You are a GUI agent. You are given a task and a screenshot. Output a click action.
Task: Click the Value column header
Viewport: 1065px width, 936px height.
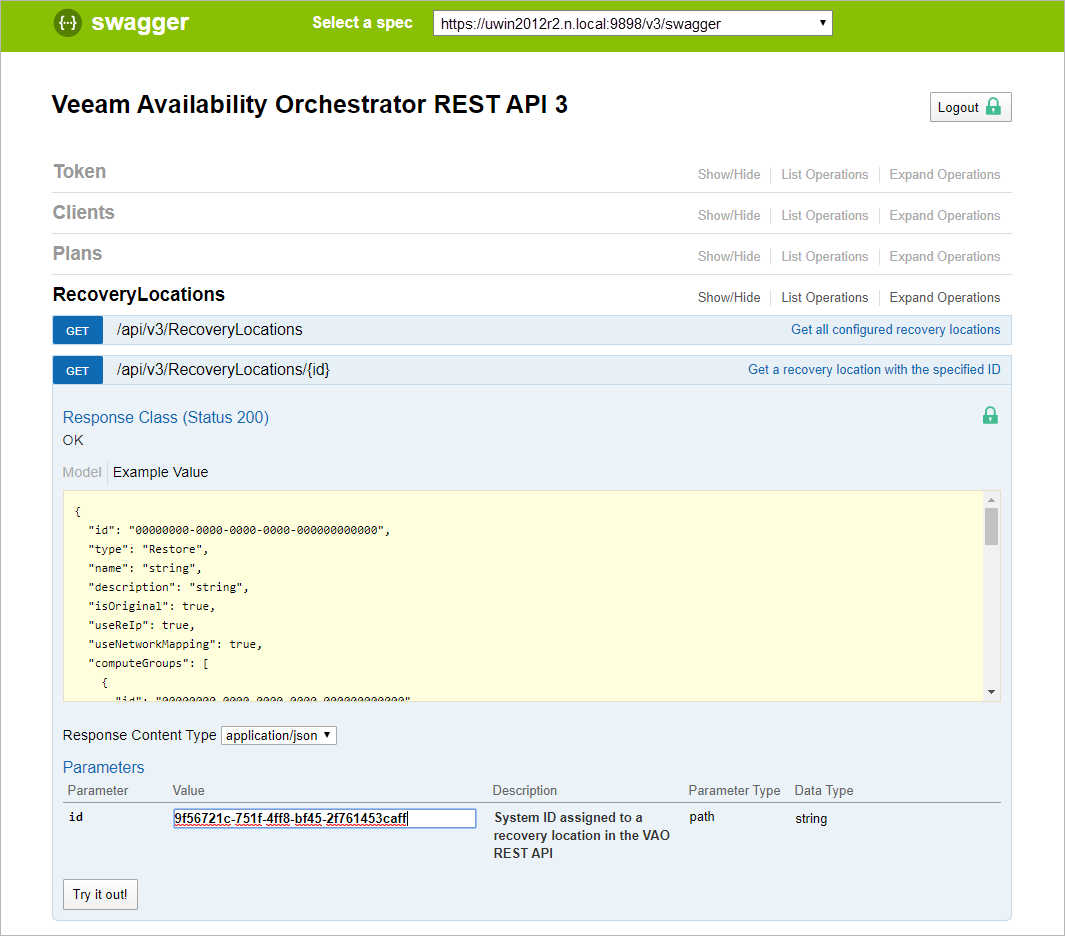188,790
